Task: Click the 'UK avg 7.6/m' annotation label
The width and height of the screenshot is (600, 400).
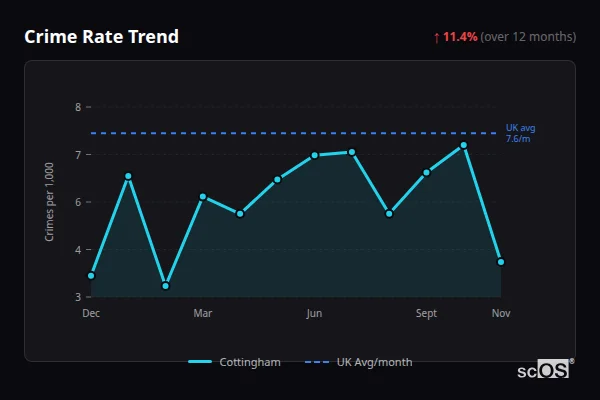Action: coord(520,133)
